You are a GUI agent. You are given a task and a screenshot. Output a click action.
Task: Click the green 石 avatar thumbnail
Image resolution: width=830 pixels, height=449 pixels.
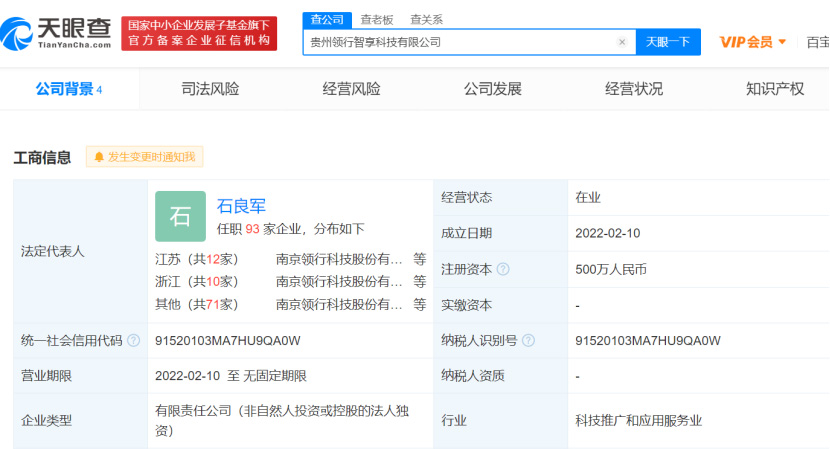181,217
